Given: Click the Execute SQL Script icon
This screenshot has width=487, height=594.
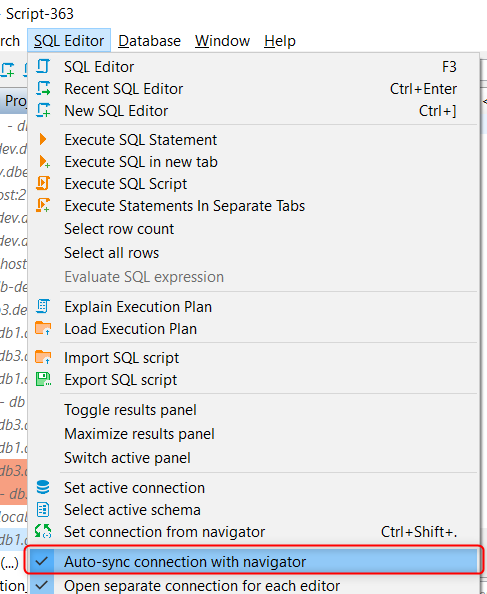Looking at the screenshot, I should pyautogui.click(x=43, y=183).
